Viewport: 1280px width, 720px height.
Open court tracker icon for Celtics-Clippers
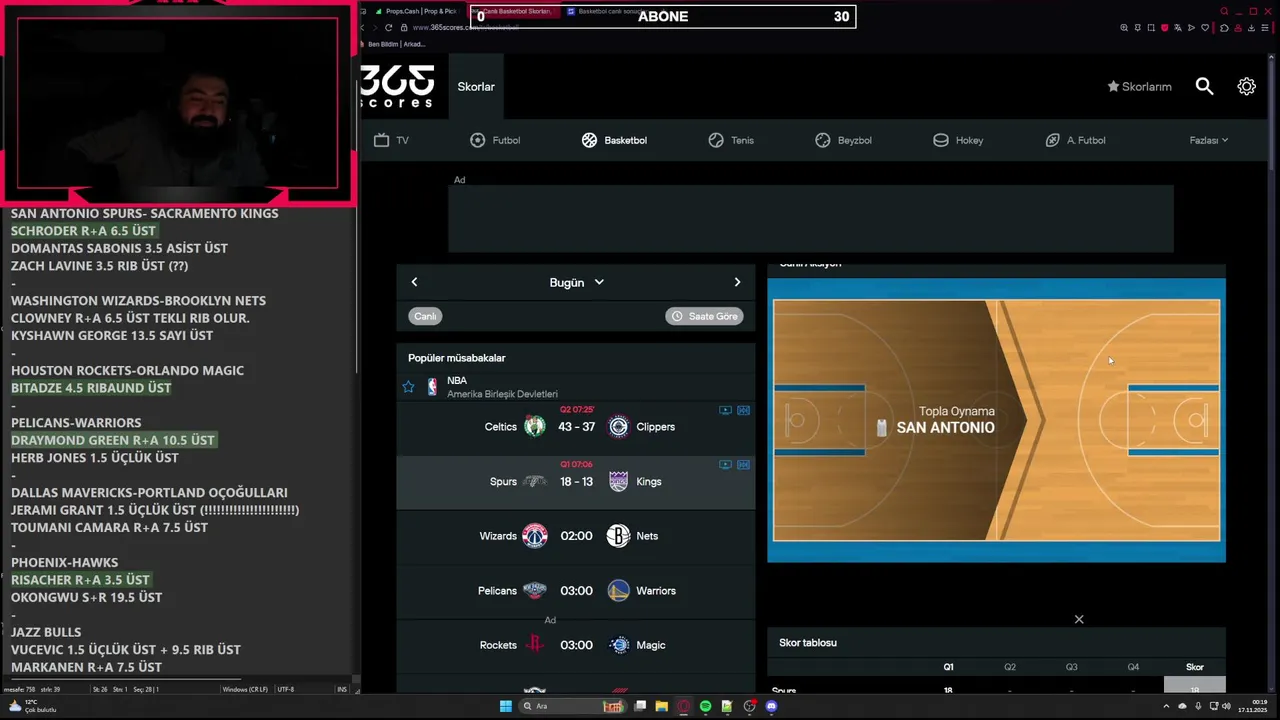[x=743, y=410]
